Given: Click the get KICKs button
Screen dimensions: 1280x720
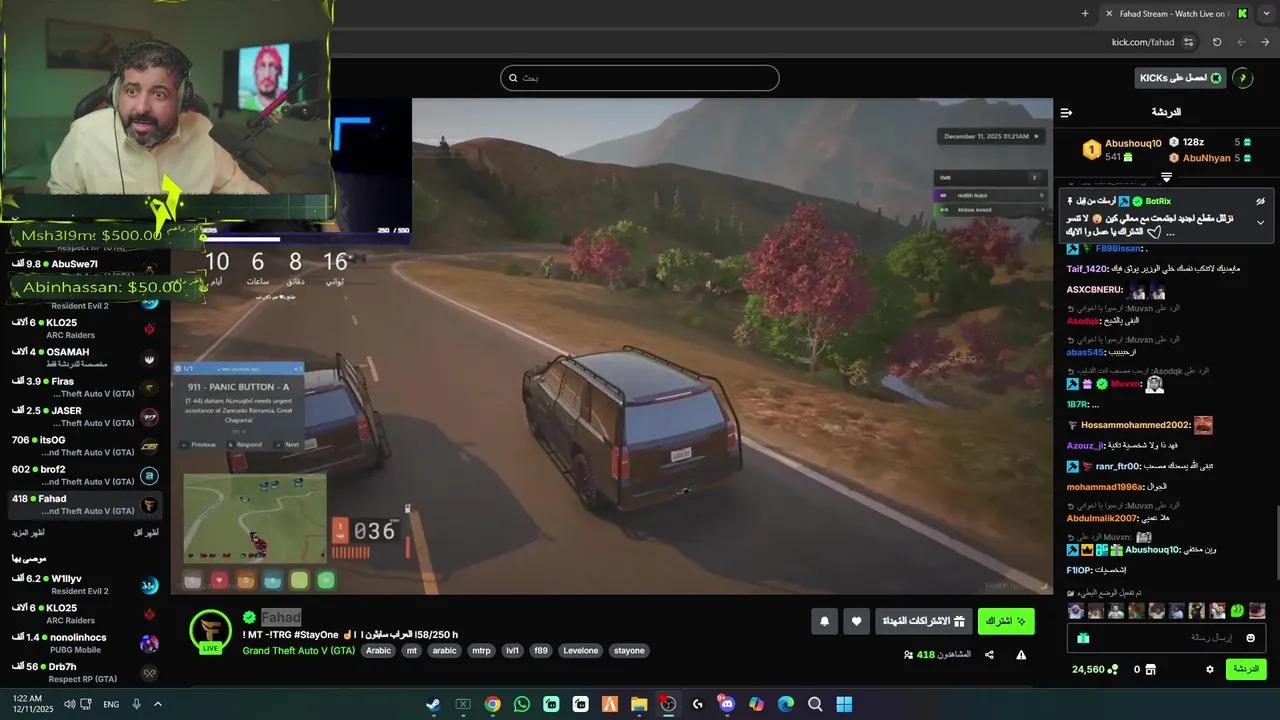Looking at the screenshot, I should pyautogui.click(x=1181, y=78).
